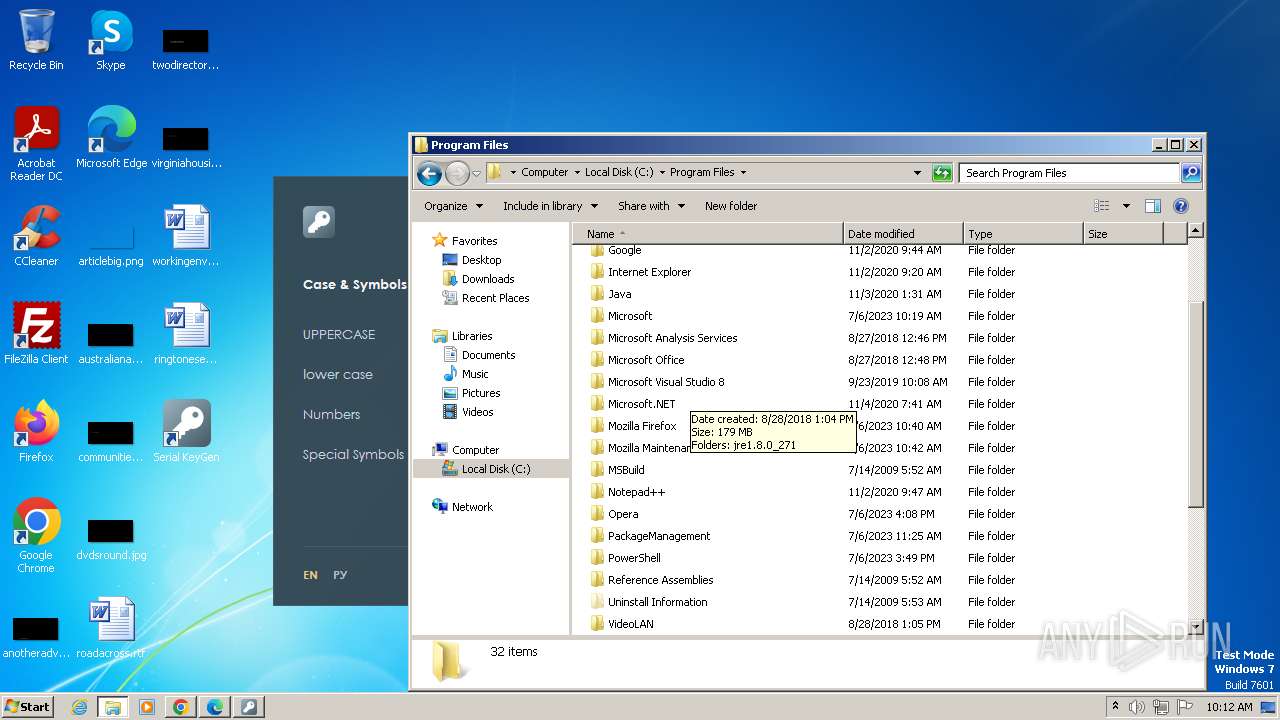Expand the Computer breadcrumb arrow
The image size is (1280, 720).
(577, 172)
